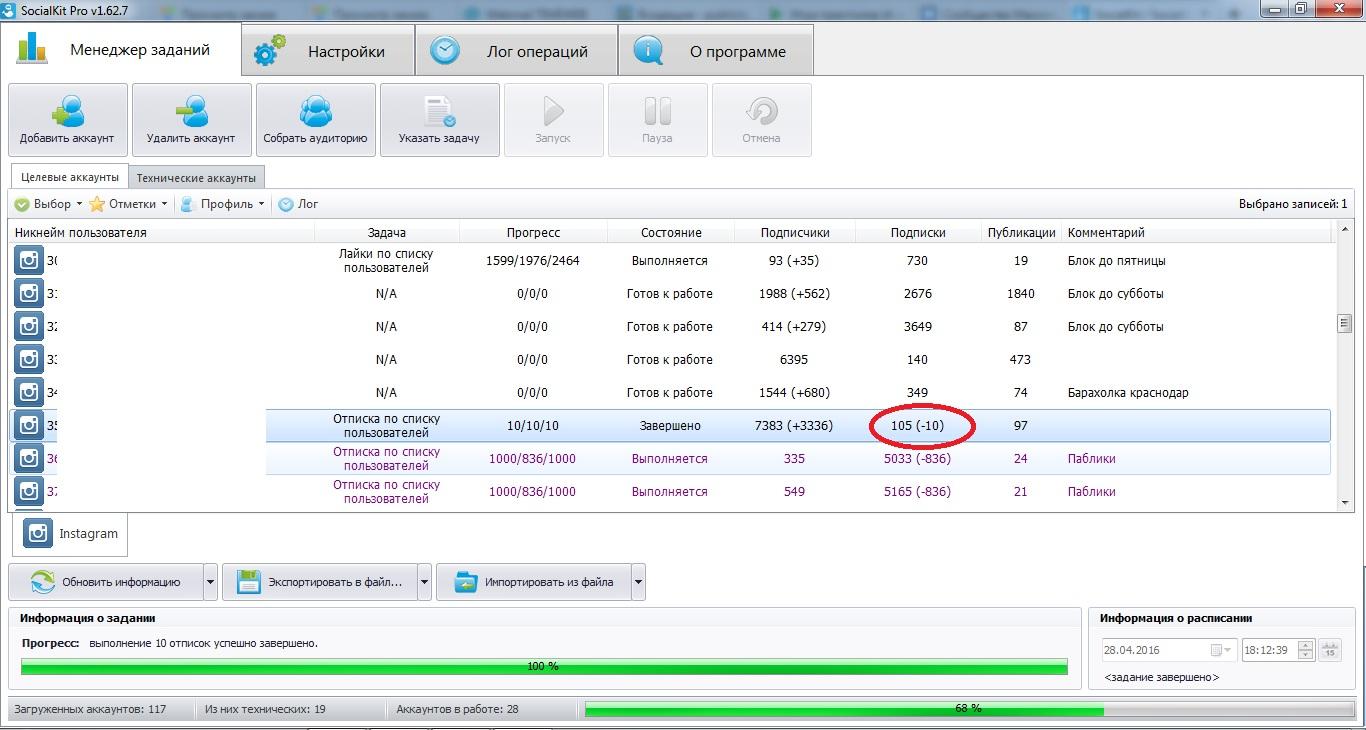
Task: Sort by Комментарий column header
Action: 1197,233
